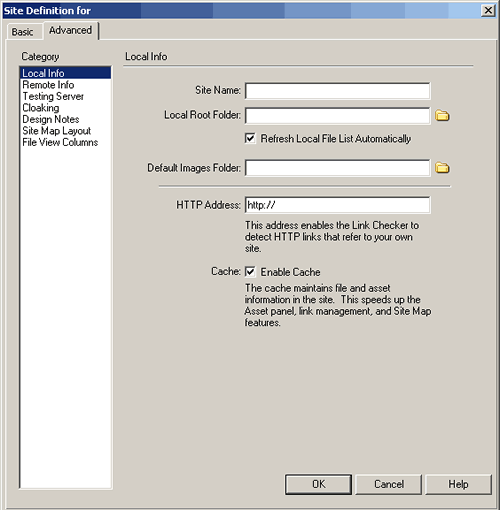Click the Cancel button
This screenshot has width=500, height=510.
(x=389, y=484)
